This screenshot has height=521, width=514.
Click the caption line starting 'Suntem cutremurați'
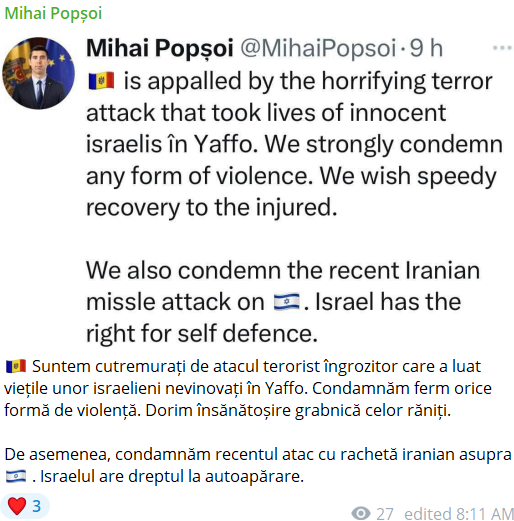[x=256, y=366]
